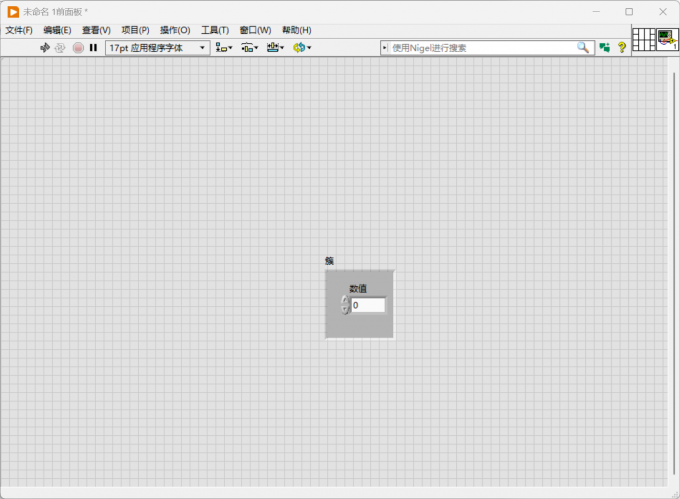Open the 文件(F) menu
680x499 pixels.
(19, 30)
